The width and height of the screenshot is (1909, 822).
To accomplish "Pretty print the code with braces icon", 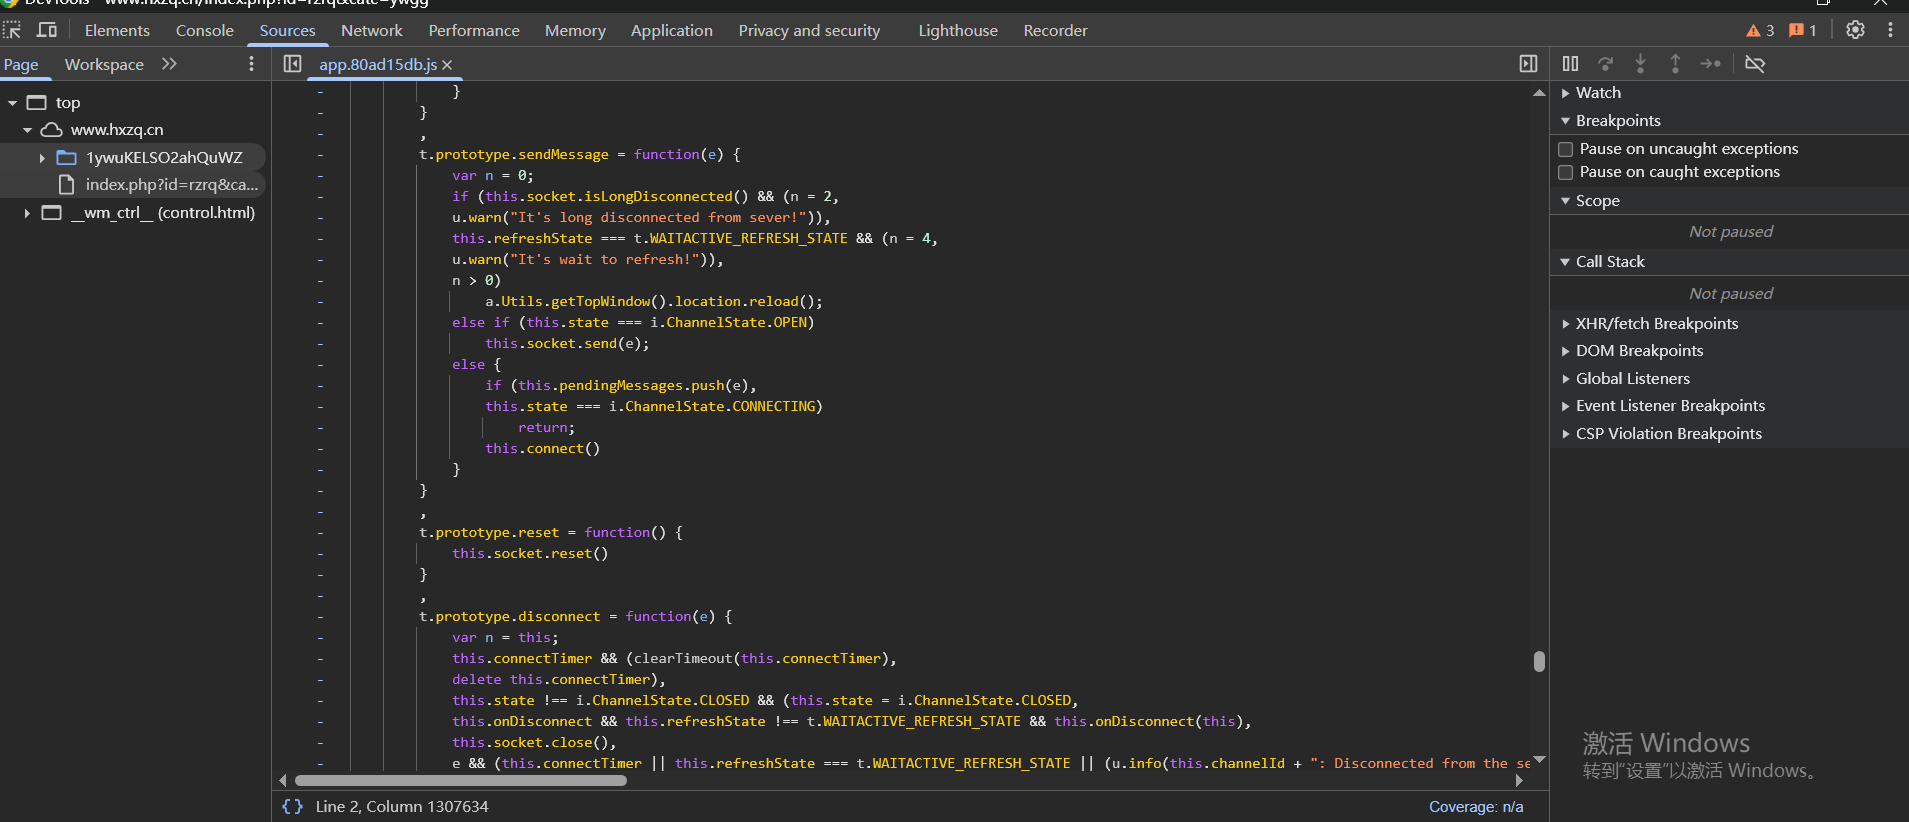I will 292,806.
